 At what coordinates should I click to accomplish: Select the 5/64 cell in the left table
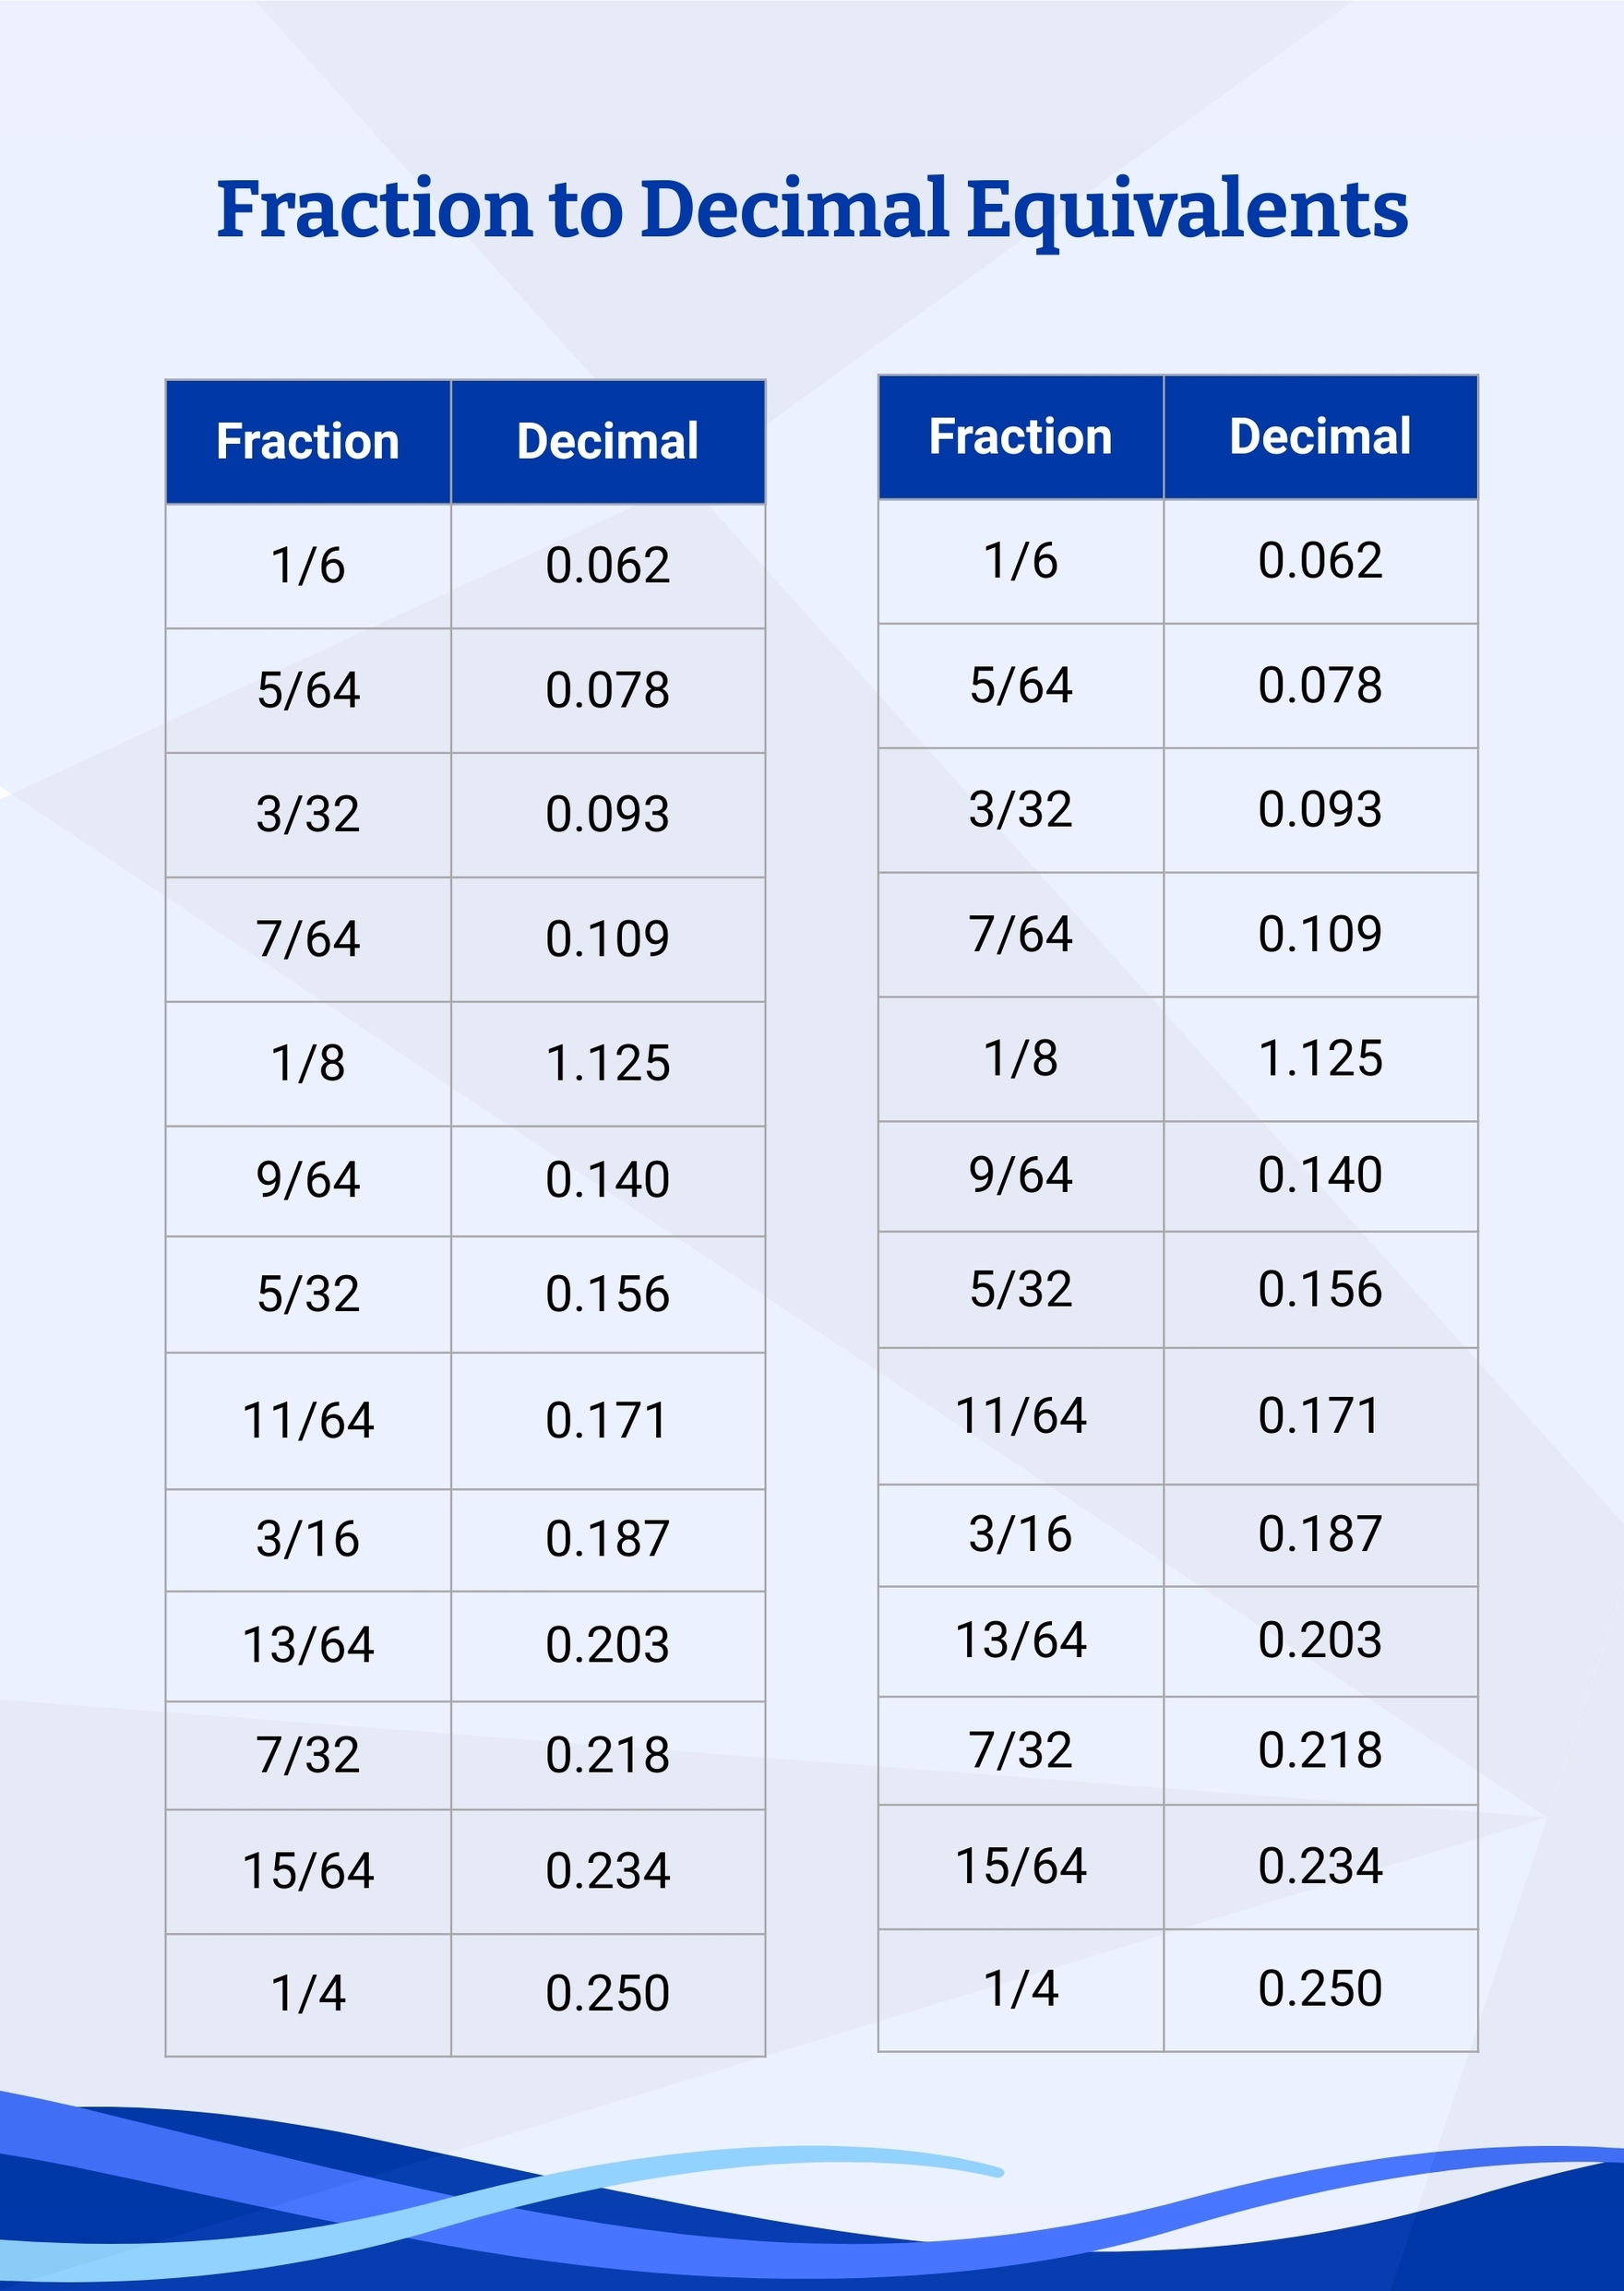(308, 690)
